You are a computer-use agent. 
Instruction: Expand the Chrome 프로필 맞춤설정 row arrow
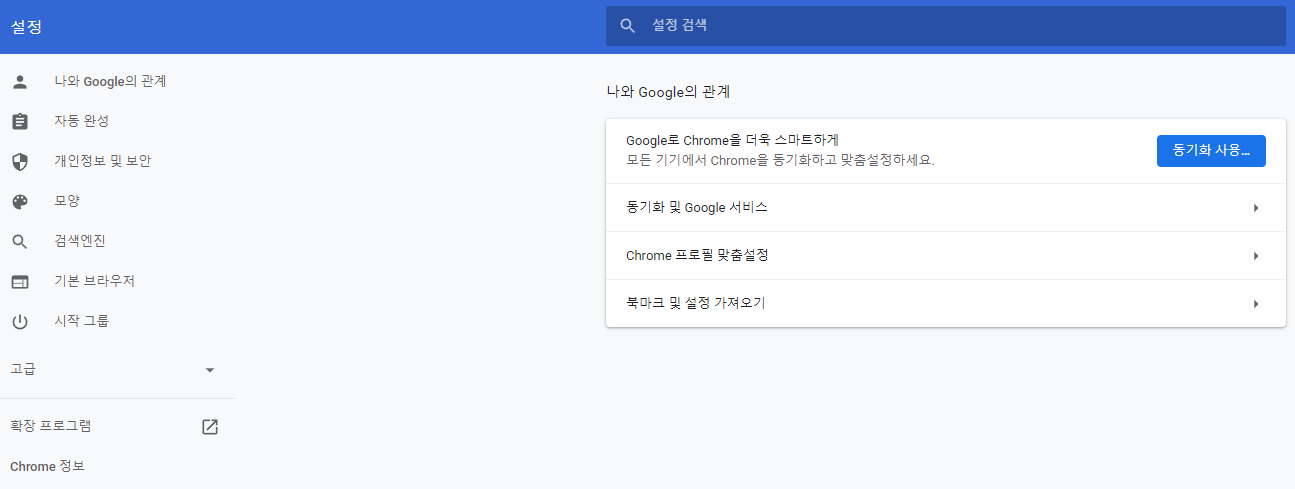point(1256,256)
